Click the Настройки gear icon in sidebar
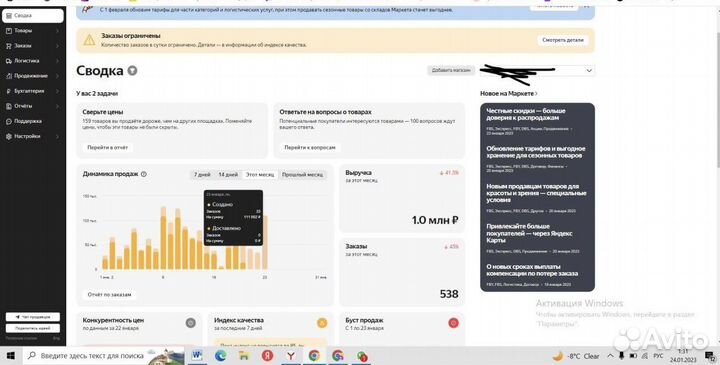Viewport: 720px width, 365px height. 9,136
